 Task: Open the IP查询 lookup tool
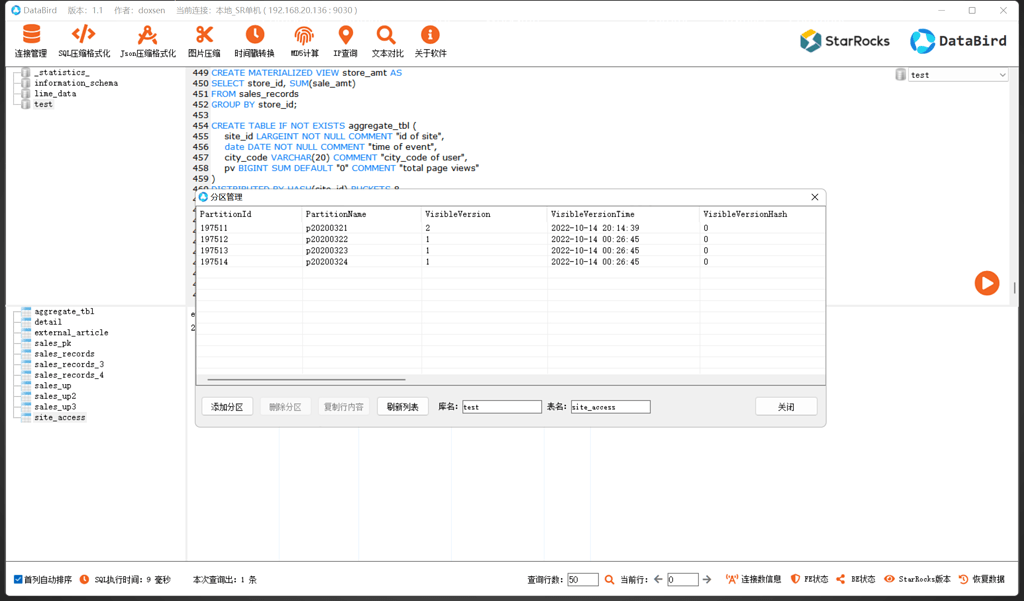pos(345,41)
